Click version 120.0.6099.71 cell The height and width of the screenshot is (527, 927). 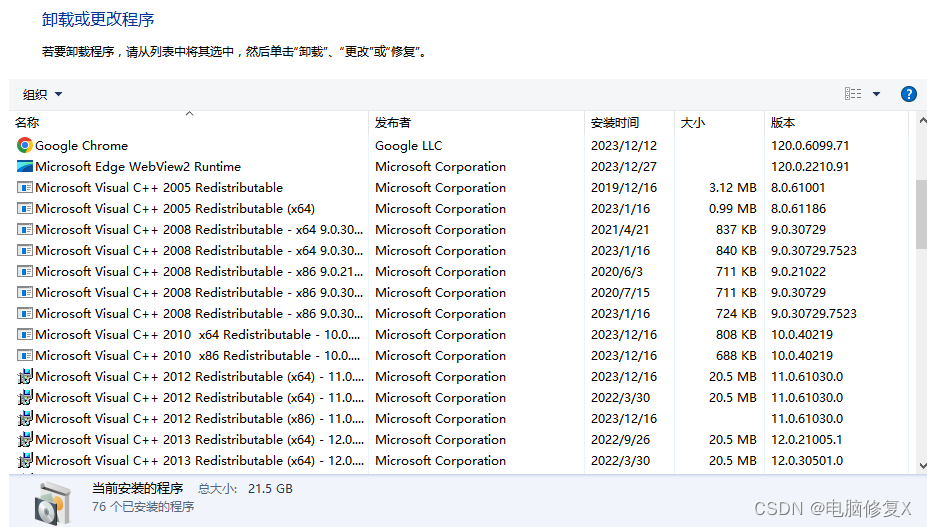pos(810,146)
